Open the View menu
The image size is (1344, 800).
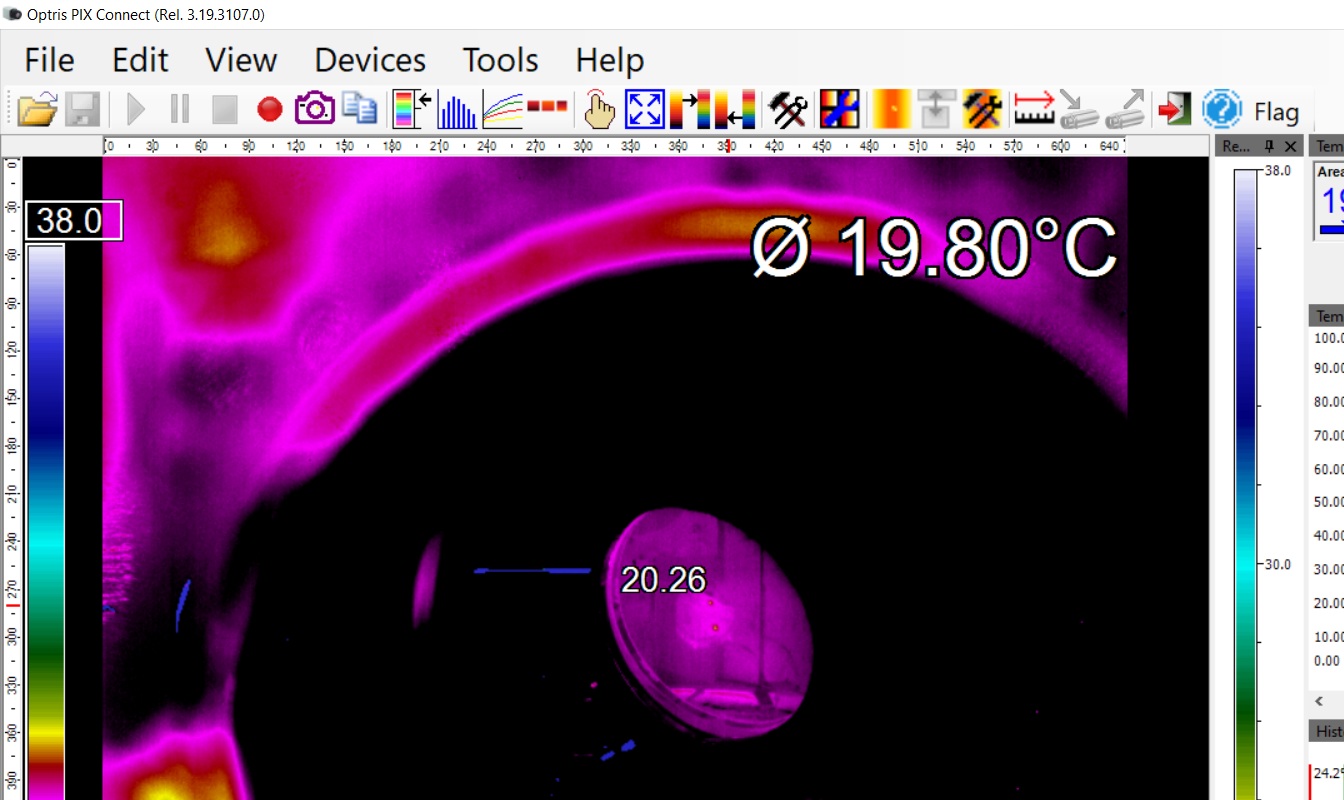pos(241,60)
